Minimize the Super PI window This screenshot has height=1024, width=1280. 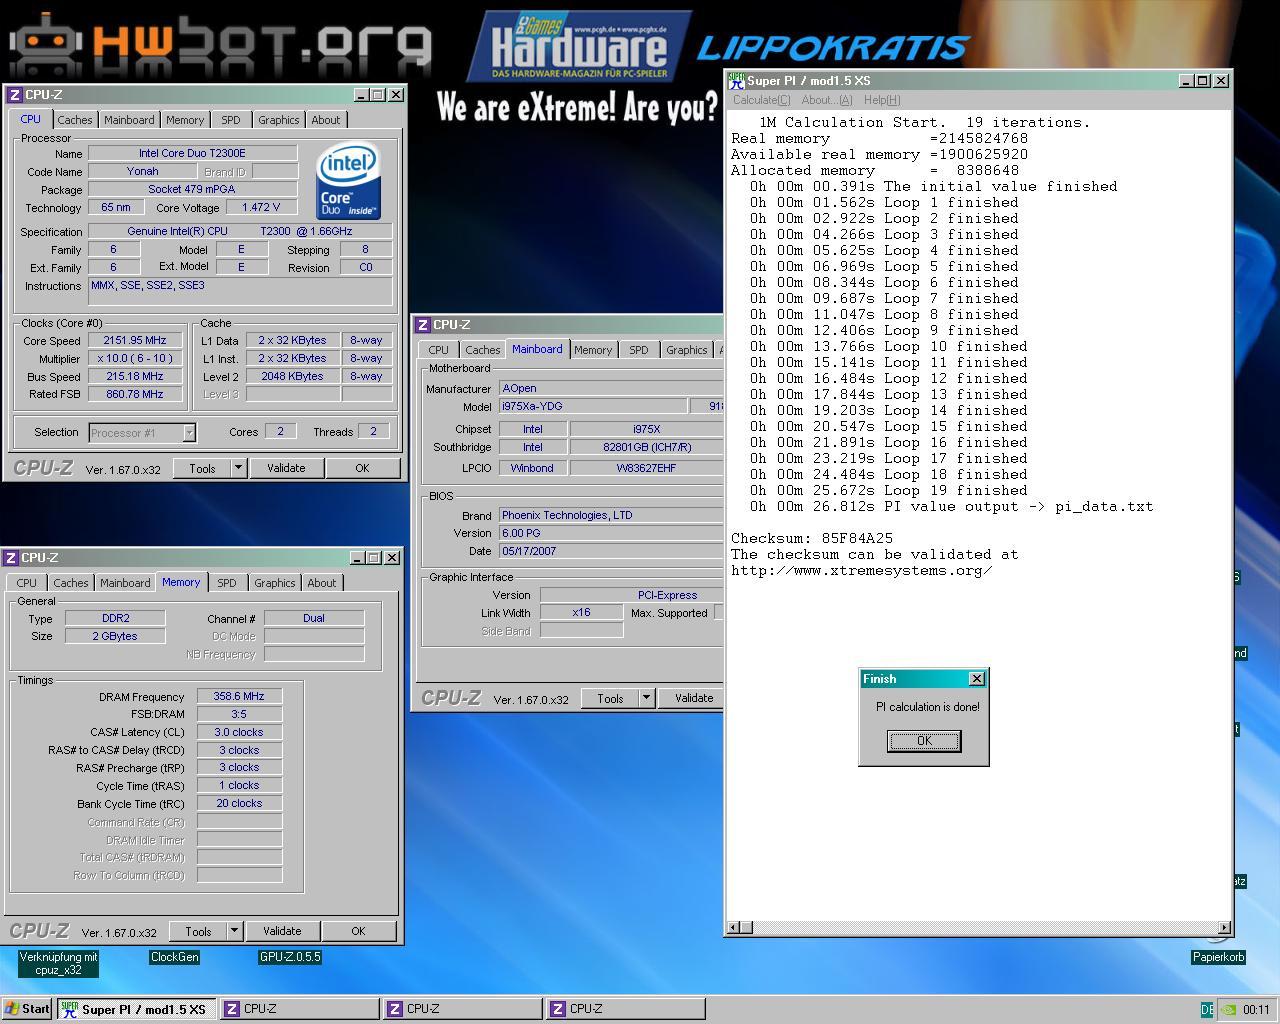[x=1186, y=81]
